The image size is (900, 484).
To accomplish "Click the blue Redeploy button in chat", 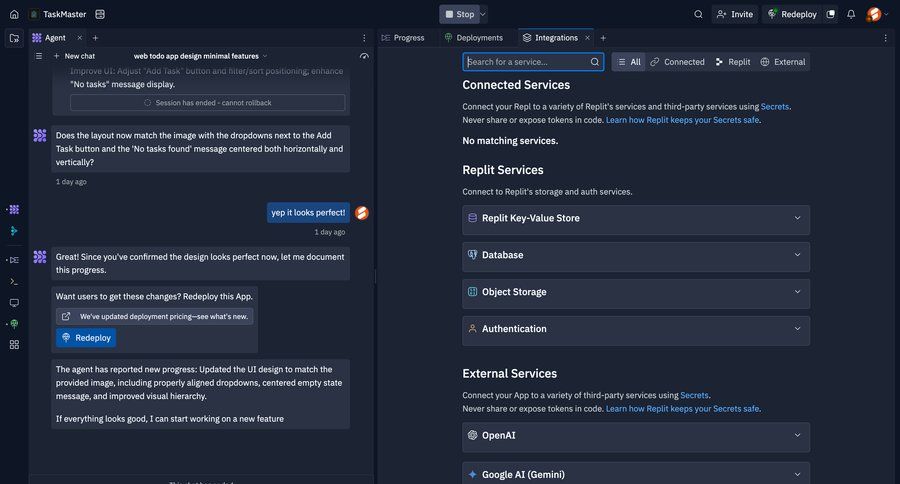I will coord(86,338).
